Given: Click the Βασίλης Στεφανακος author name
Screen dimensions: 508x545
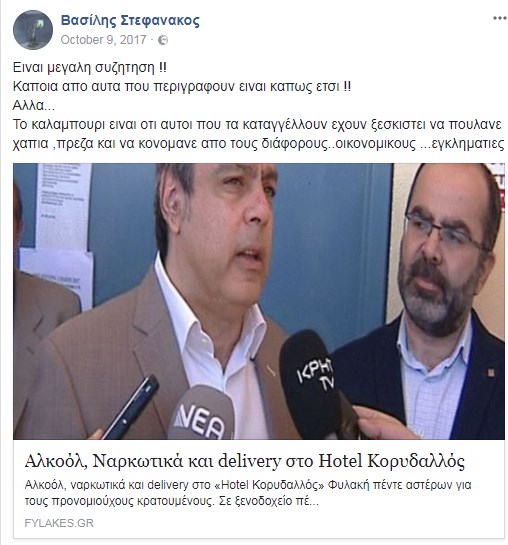Looking at the screenshot, I should pos(130,21).
